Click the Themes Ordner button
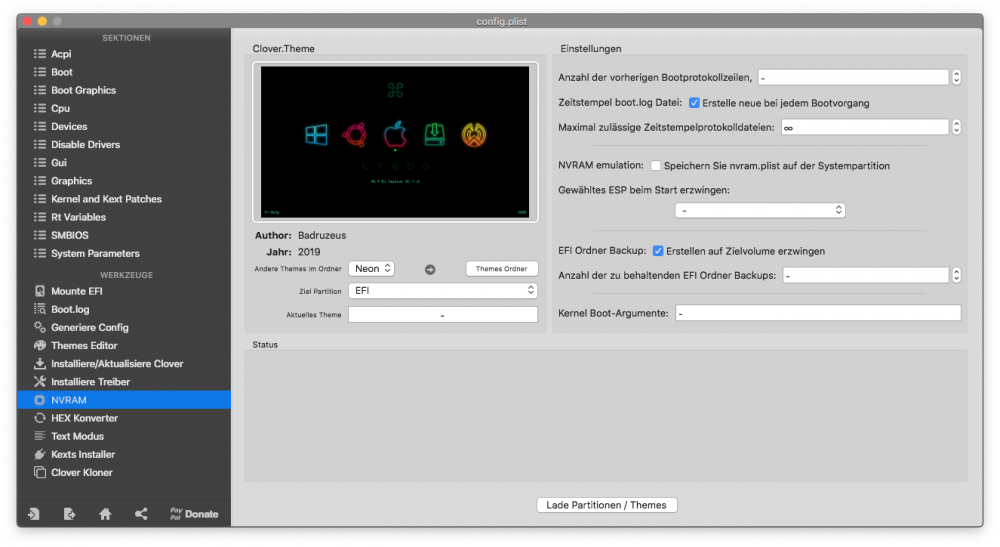 (x=501, y=269)
